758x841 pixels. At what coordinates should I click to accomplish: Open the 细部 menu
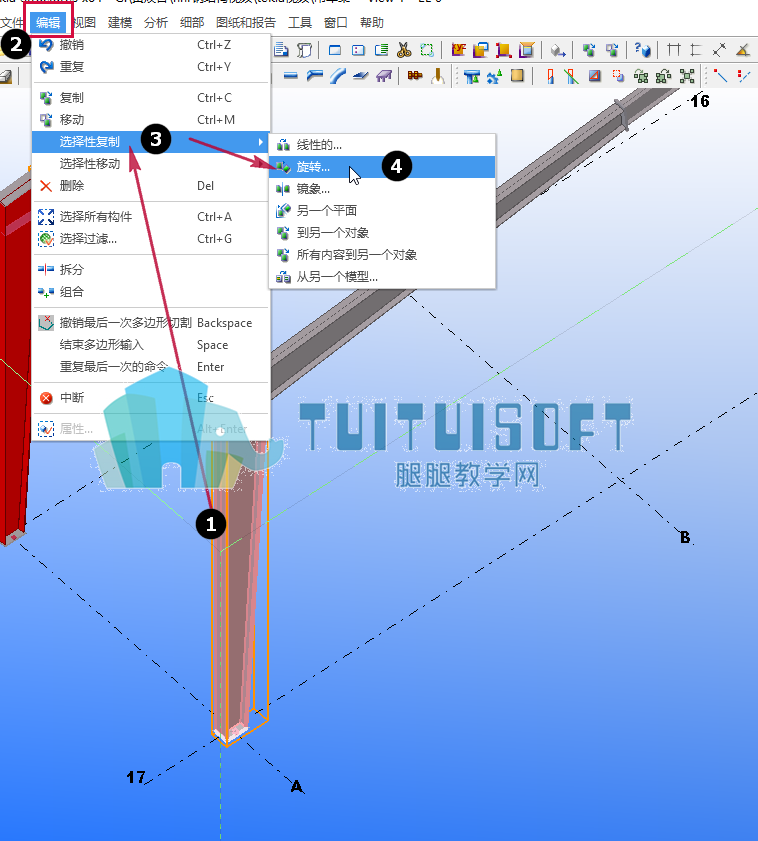point(192,23)
